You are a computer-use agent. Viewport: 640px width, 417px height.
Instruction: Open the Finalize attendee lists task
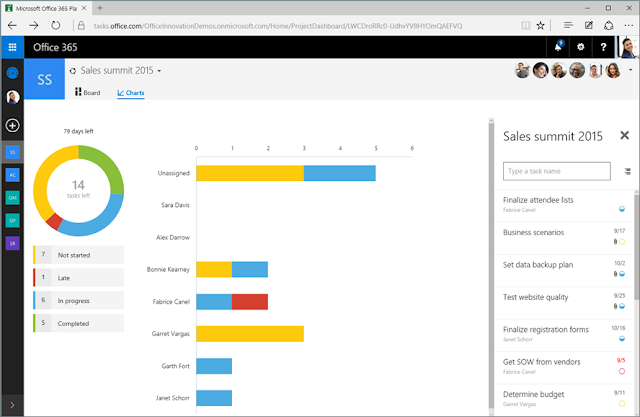coord(564,206)
